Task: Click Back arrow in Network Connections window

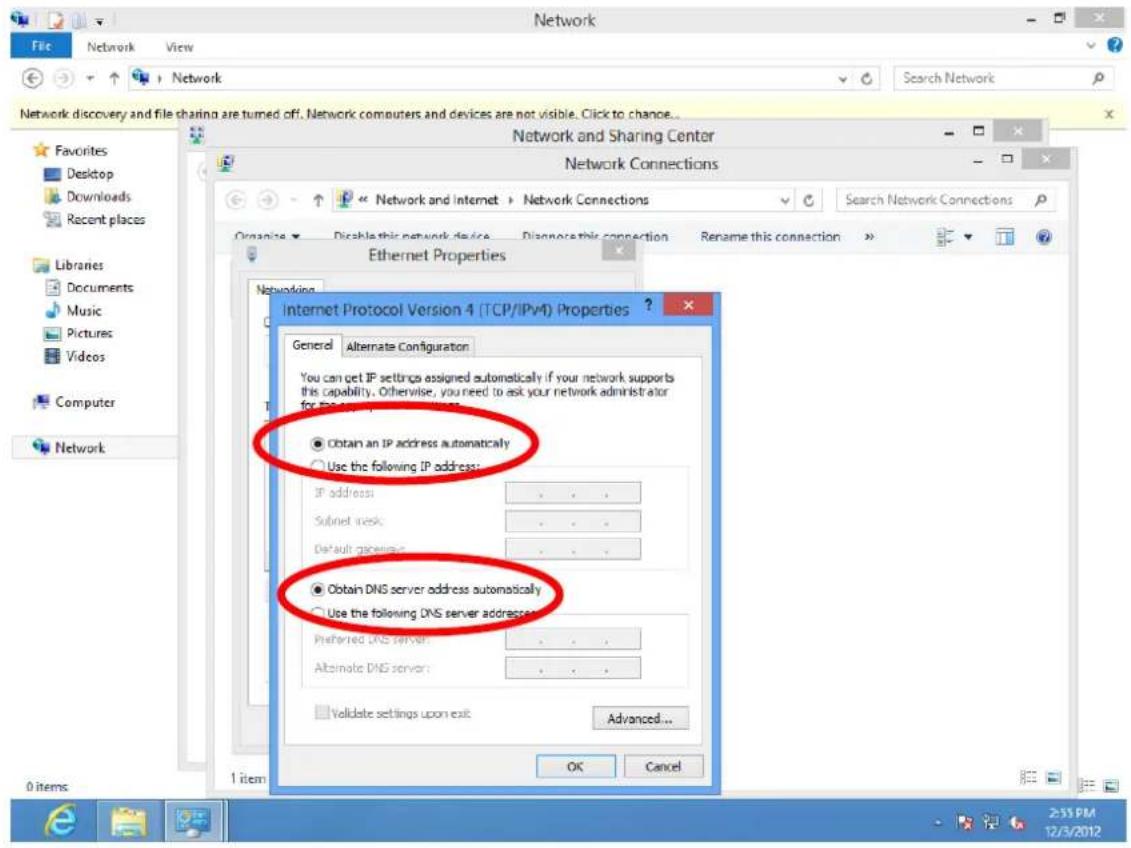Action: [x=236, y=200]
